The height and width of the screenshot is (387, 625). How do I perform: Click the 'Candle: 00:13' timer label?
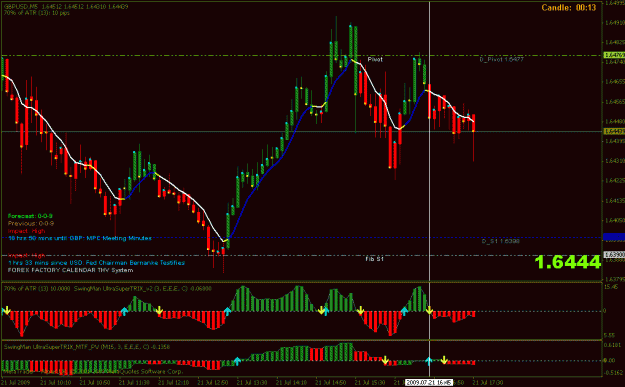tap(569, 8)
